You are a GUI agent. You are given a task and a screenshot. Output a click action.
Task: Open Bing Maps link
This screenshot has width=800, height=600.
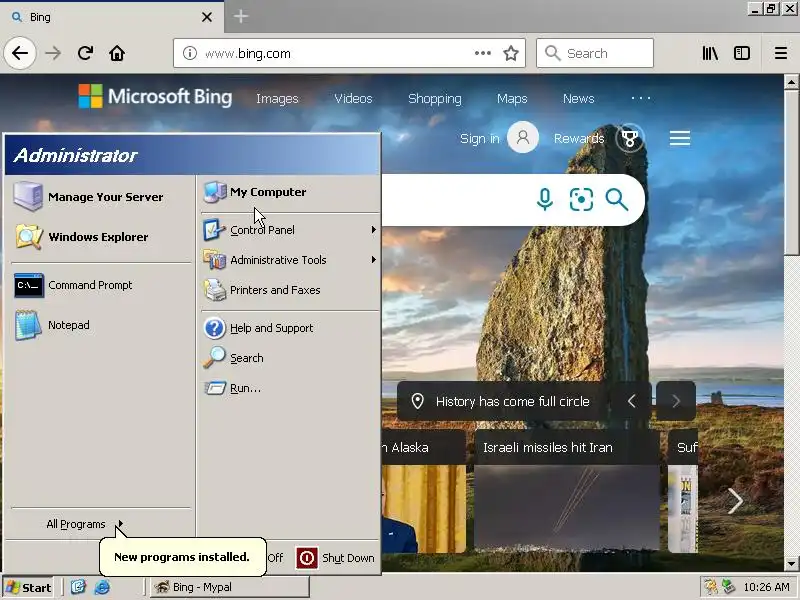(x=512, y=98)
